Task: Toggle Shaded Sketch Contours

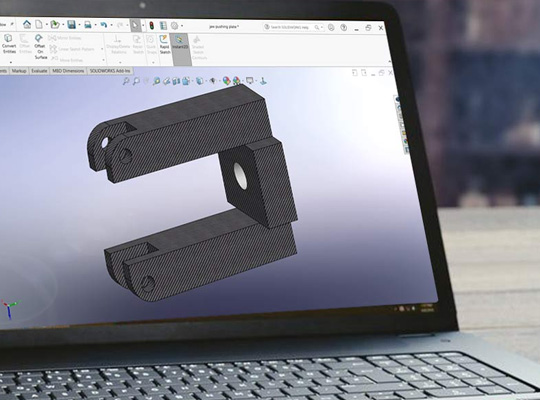Action: tap(198, 48)
